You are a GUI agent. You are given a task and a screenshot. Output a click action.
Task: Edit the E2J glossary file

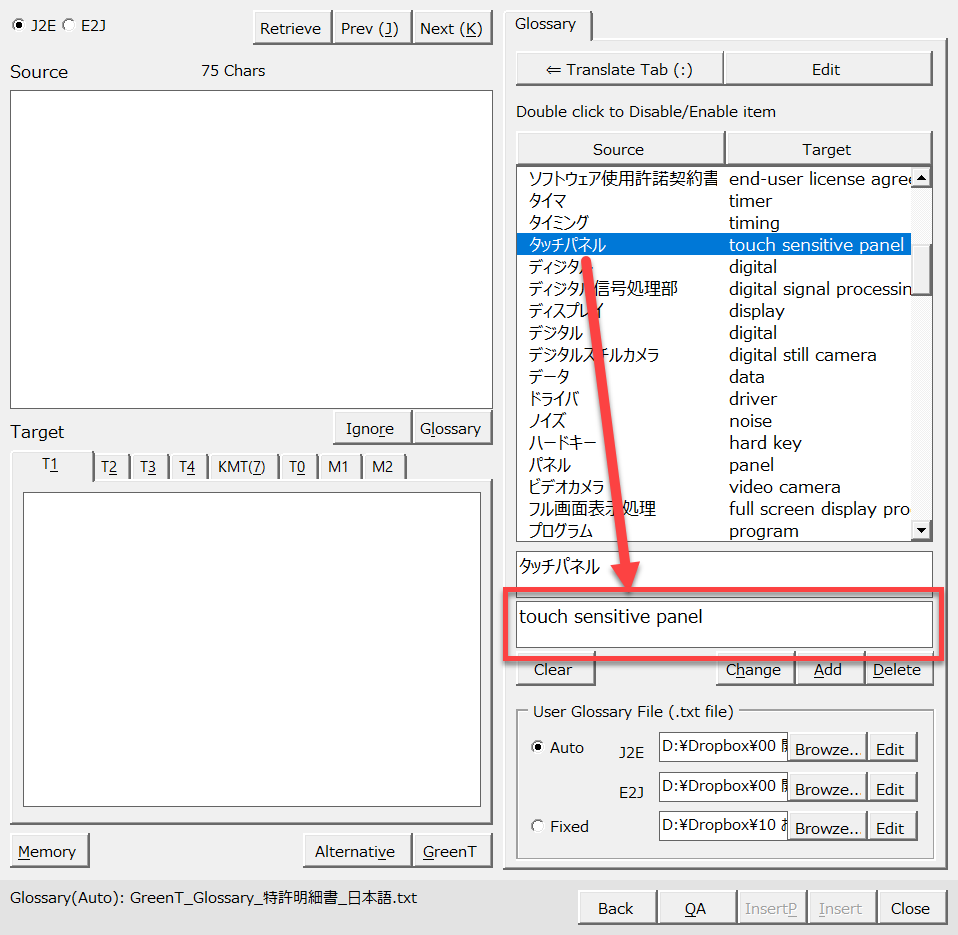point(890,789)
